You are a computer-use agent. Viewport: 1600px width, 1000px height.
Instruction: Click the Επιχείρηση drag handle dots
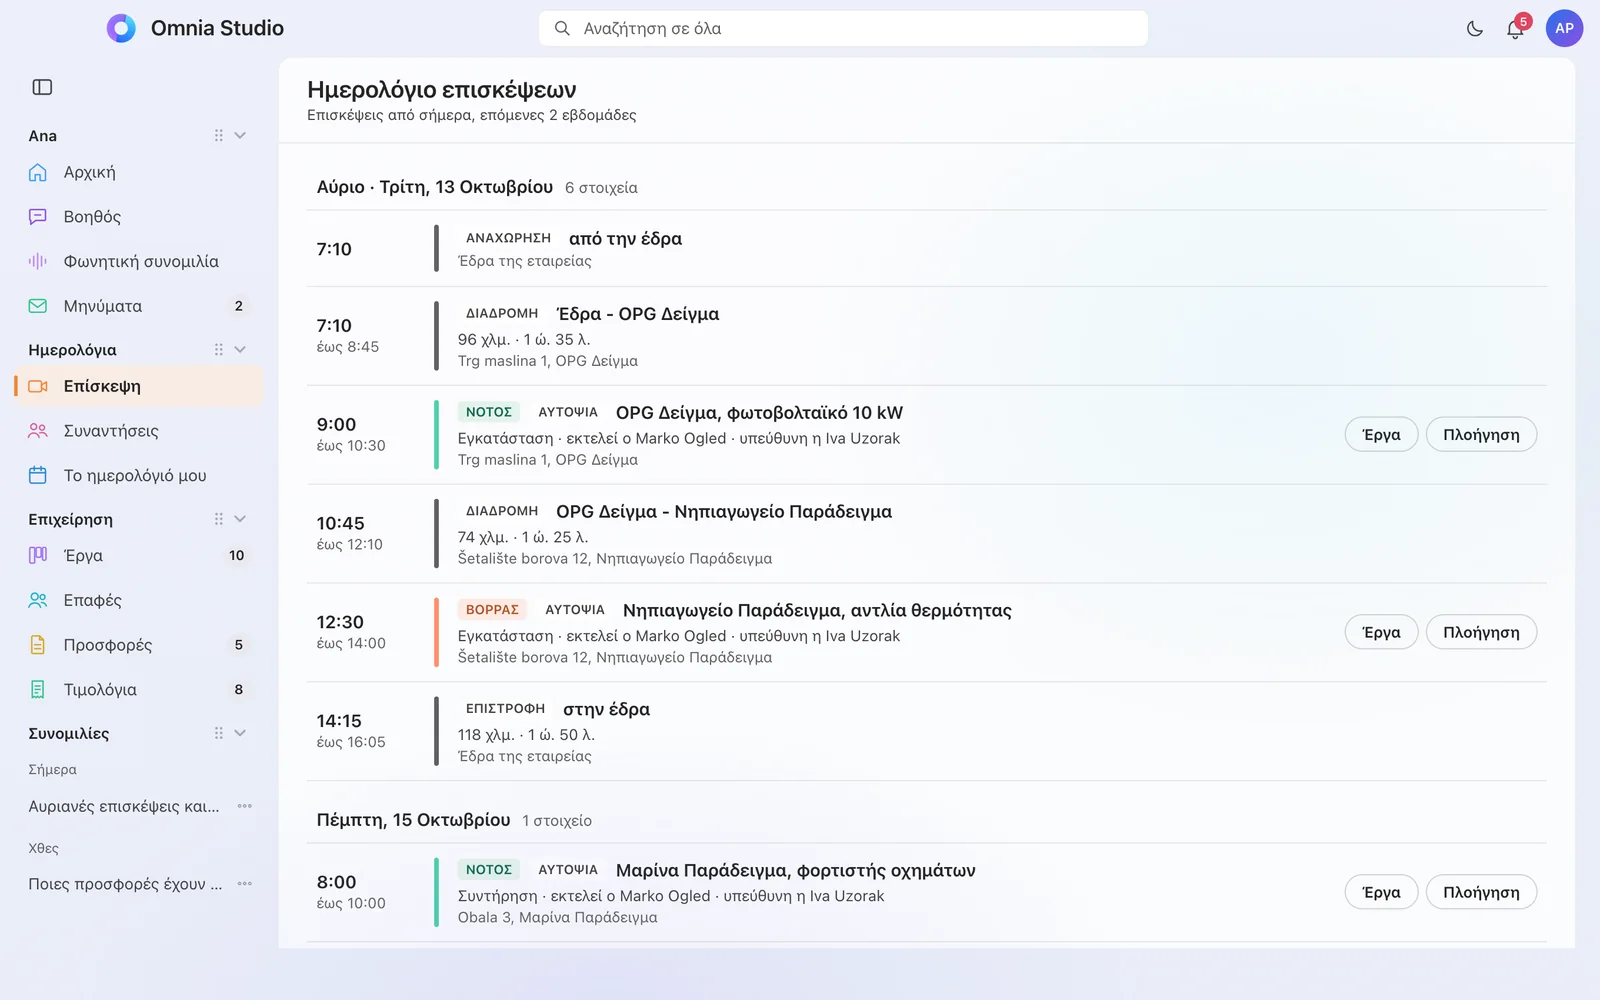point(218,519)
